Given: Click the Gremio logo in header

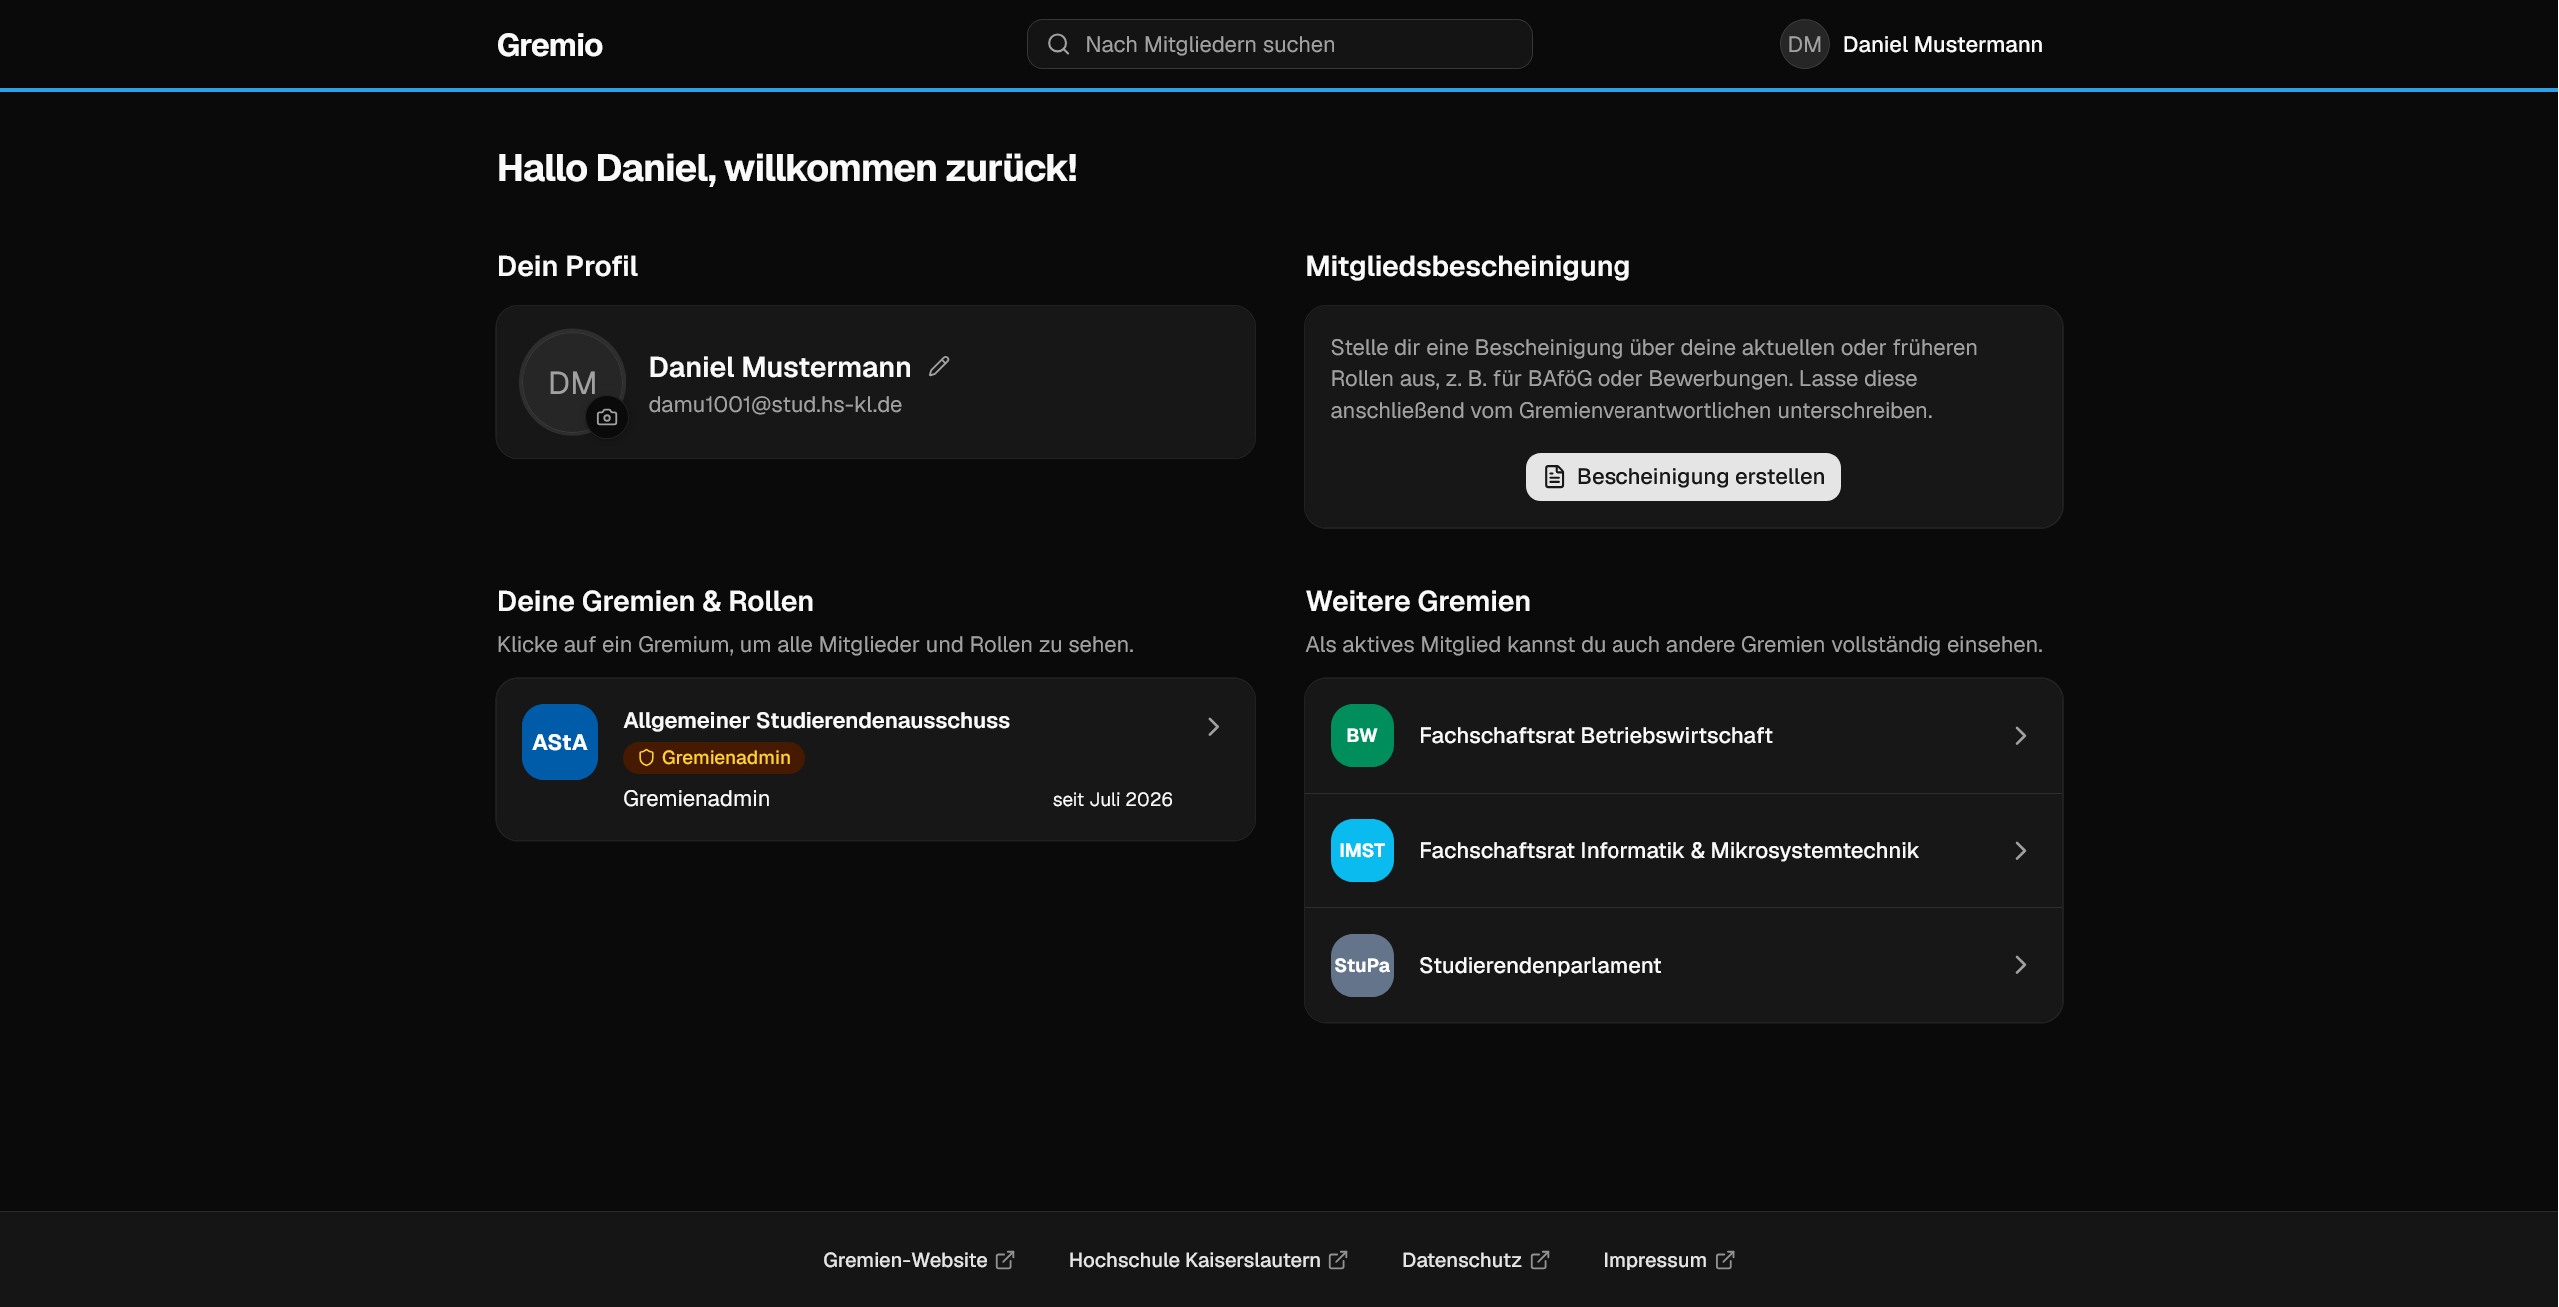Looking at the screenshot, I should (x=549, y=45).
